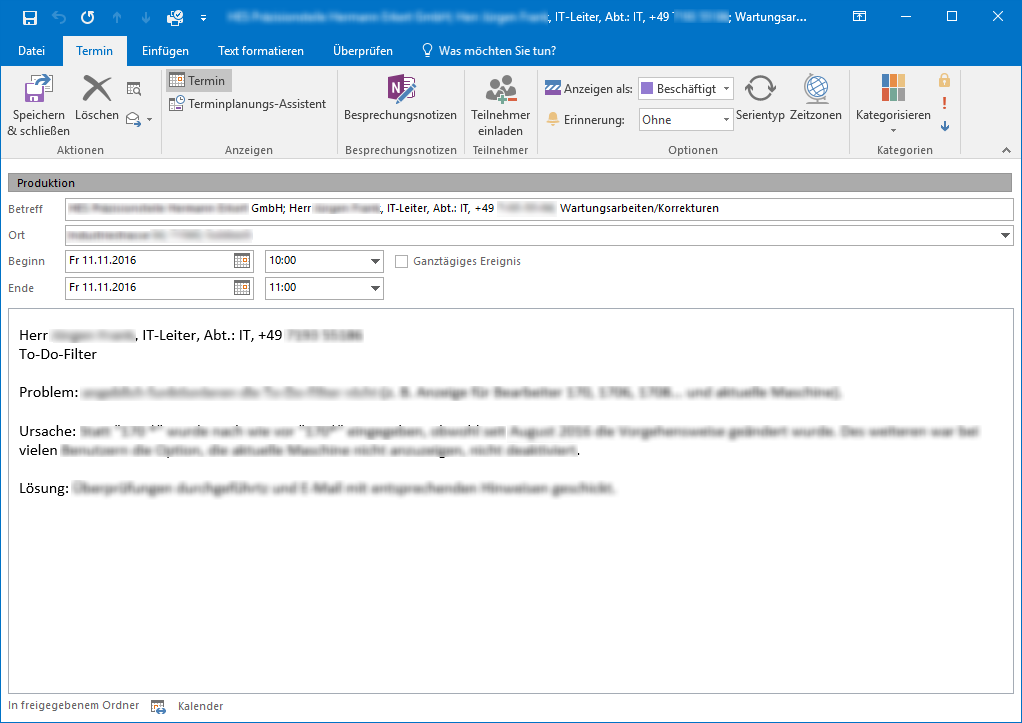The width and height of the screenshot is (1022, 723).
Task: Set low importance with blue down arrow
Action: 944,126
